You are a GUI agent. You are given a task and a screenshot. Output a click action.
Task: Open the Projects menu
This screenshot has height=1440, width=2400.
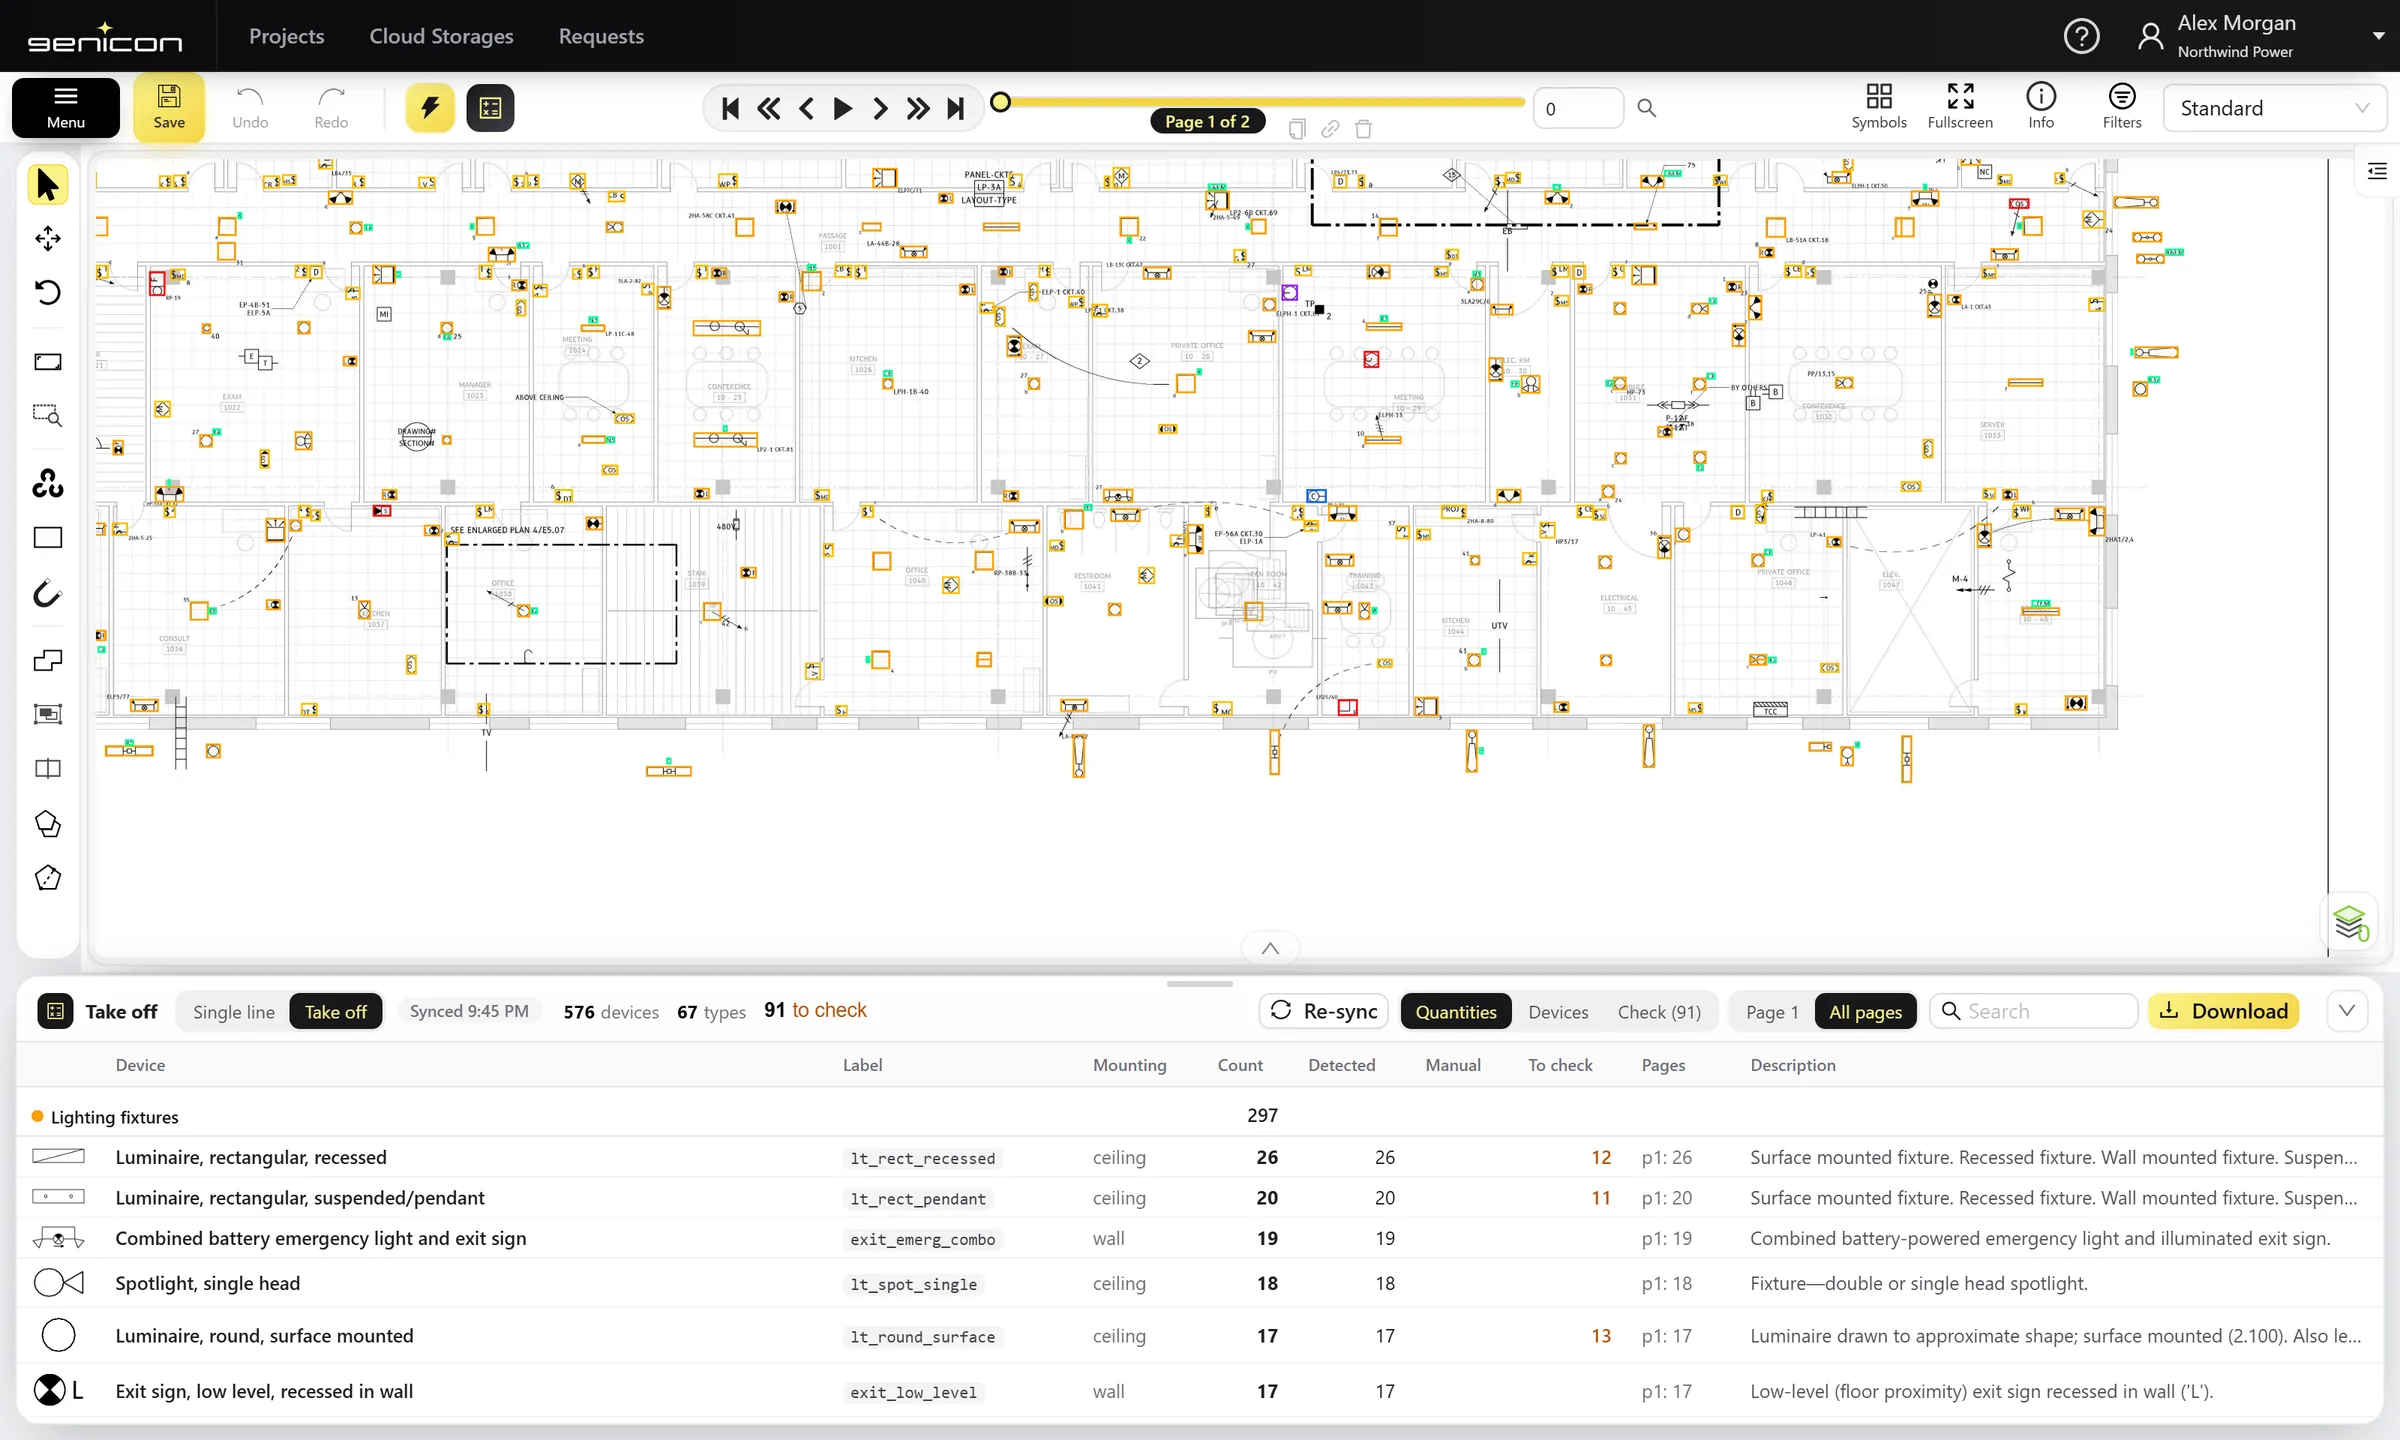[x=287, y=36]
